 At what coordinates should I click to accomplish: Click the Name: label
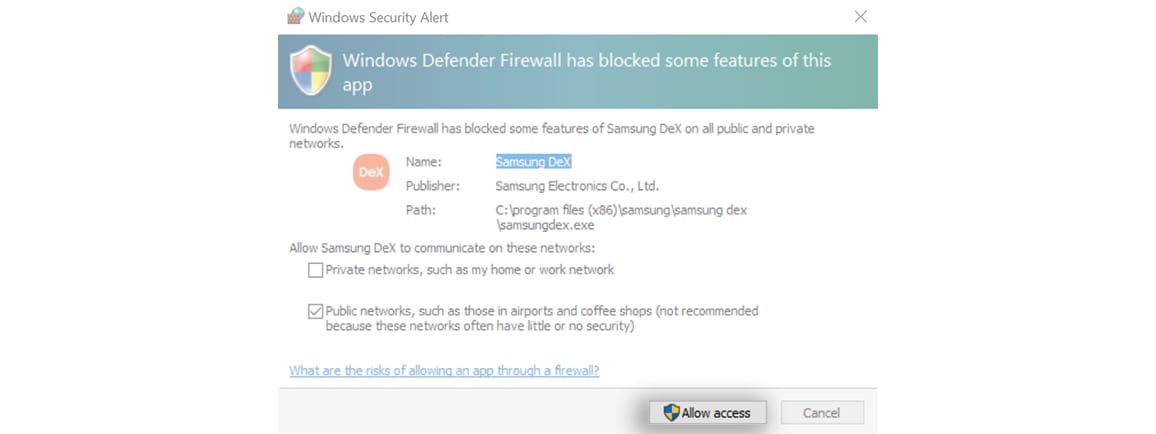pyautogui.click(x=423, y=161)
